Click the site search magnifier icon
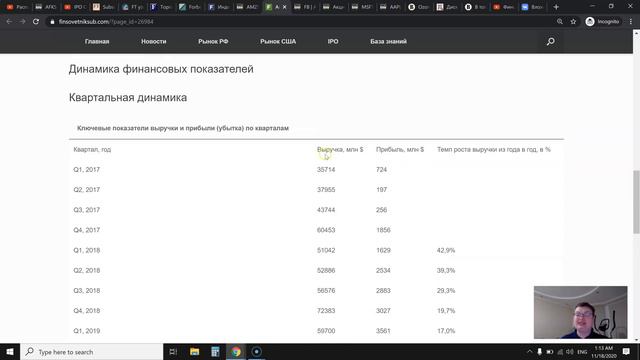 point(551,41)
